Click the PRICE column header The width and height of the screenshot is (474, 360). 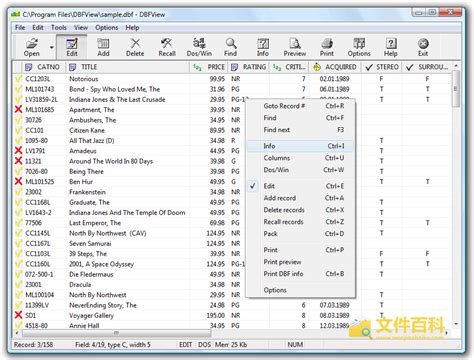209,67
